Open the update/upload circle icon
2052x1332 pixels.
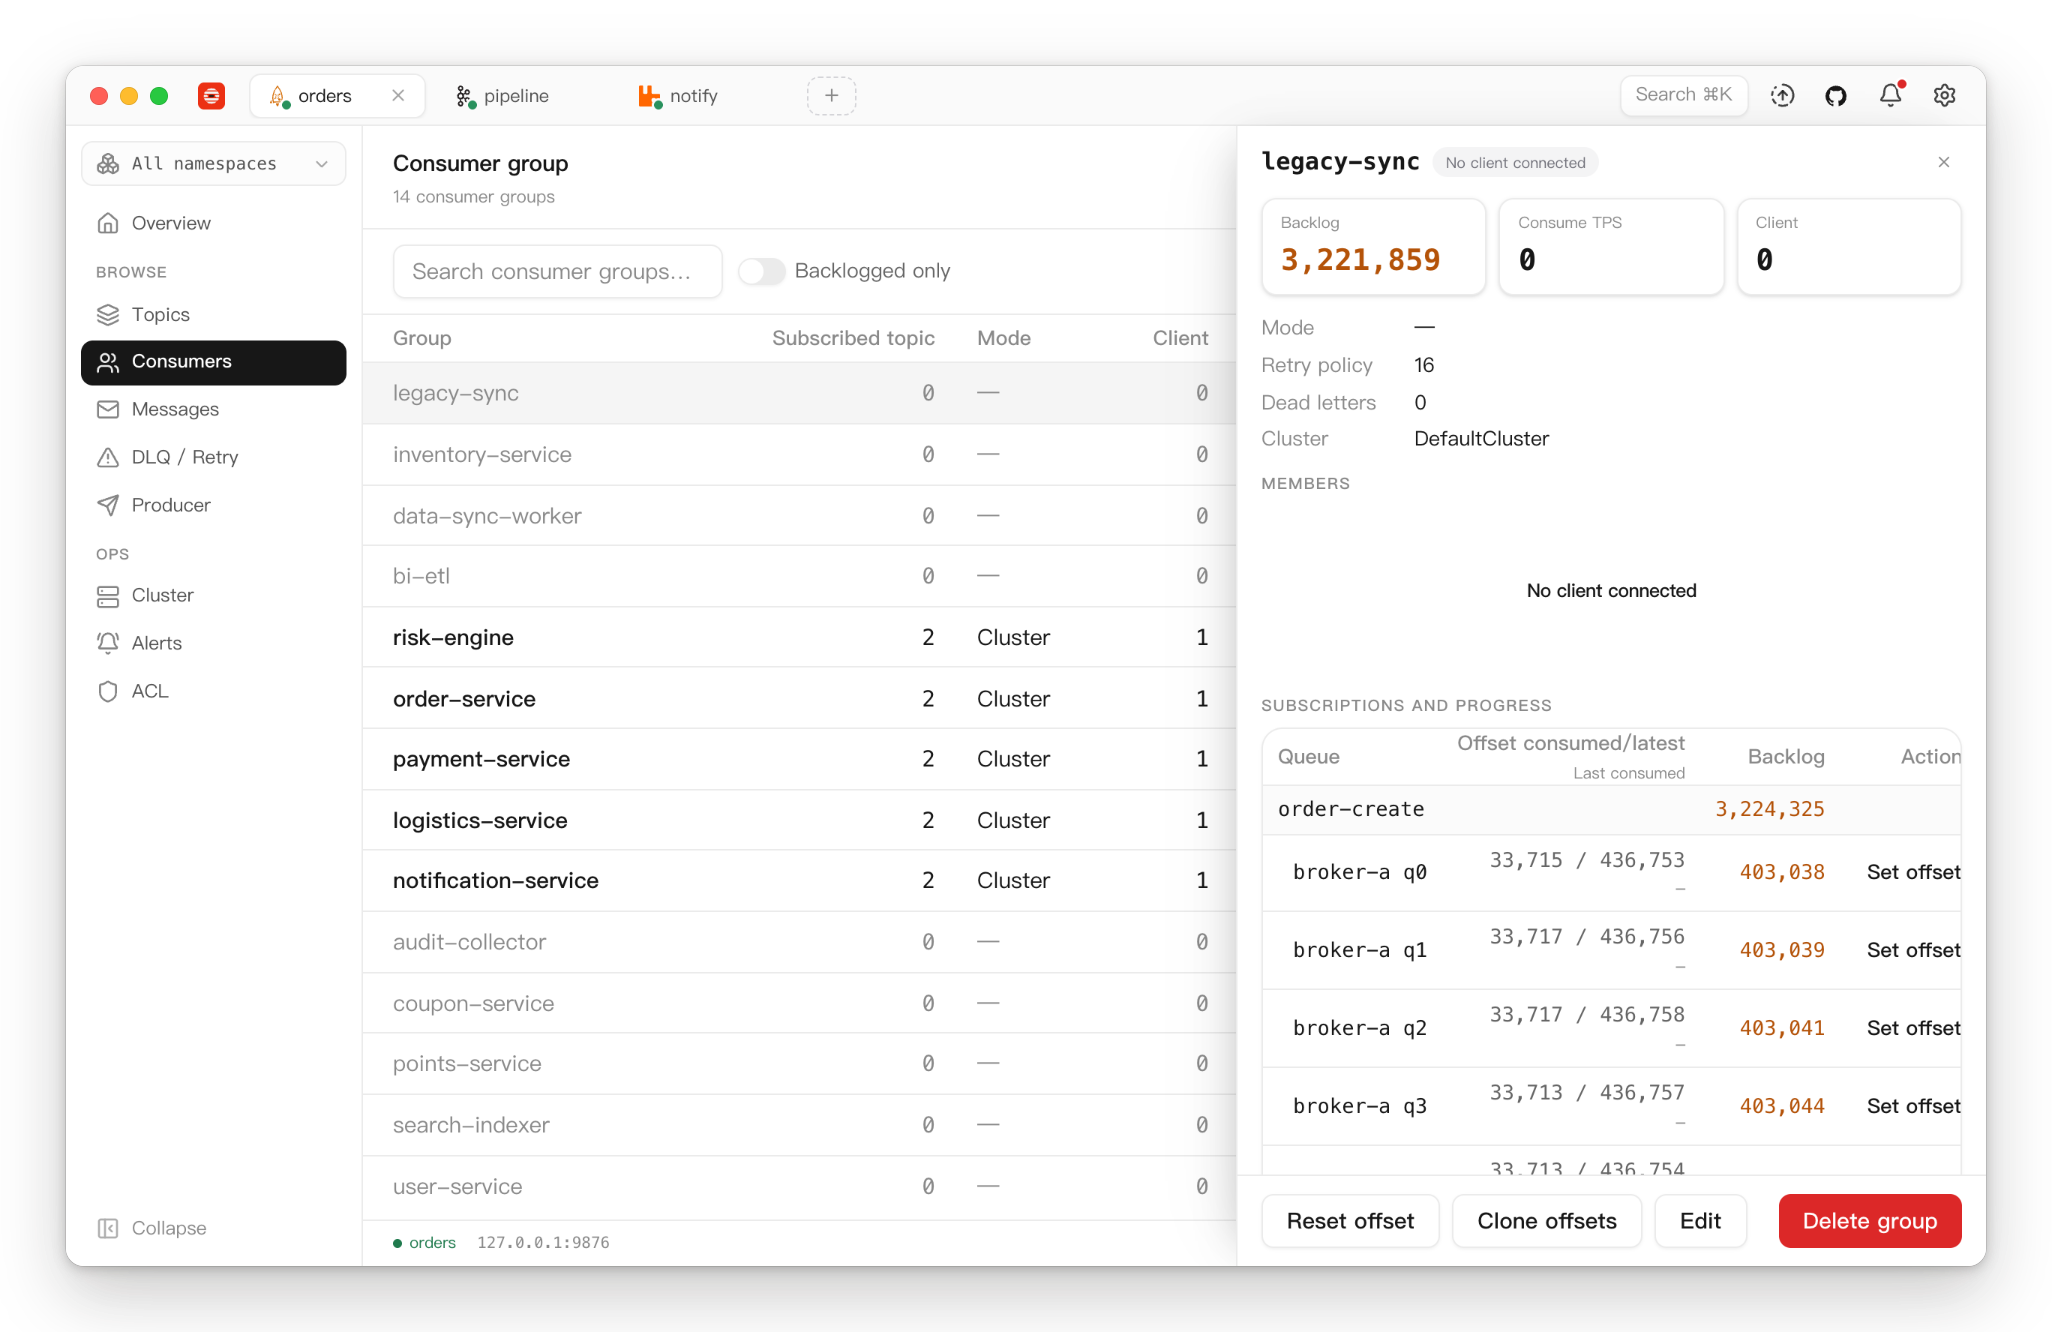point(1782,96)
